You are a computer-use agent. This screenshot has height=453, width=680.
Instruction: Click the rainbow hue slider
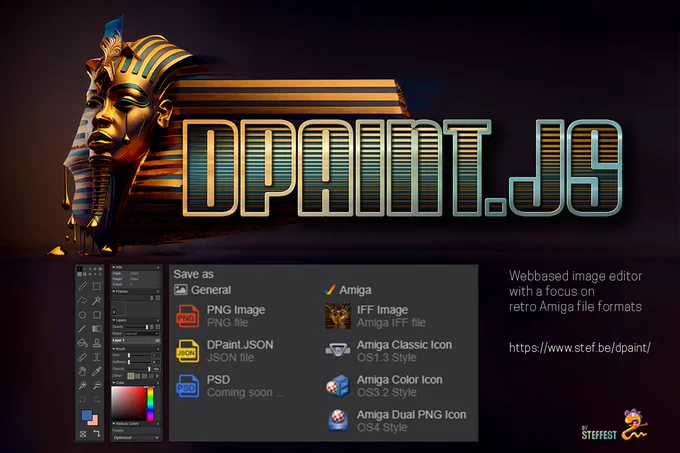(x=150, y=404)
